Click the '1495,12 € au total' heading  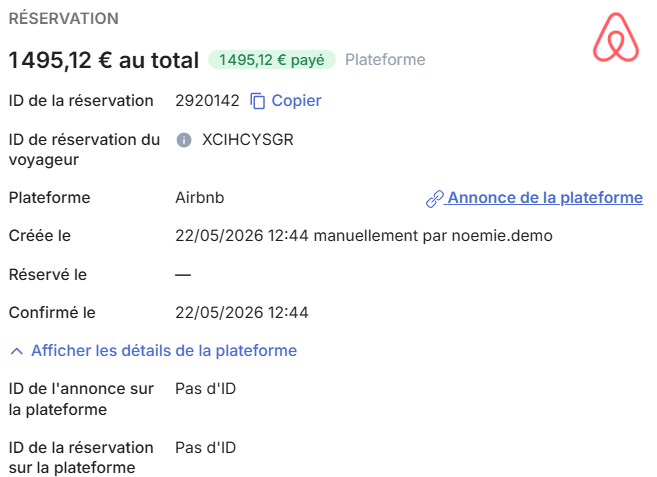(x=103, y=60)
